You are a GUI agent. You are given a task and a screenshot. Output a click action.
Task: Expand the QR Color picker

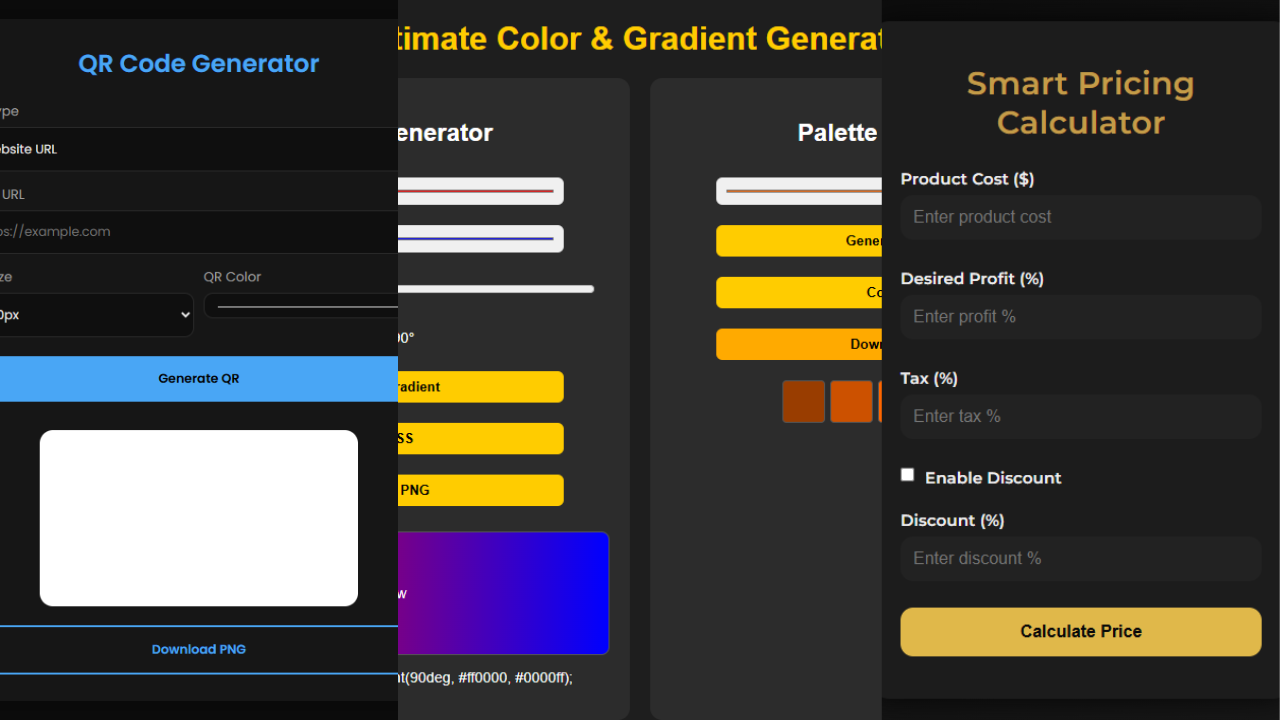300,305
